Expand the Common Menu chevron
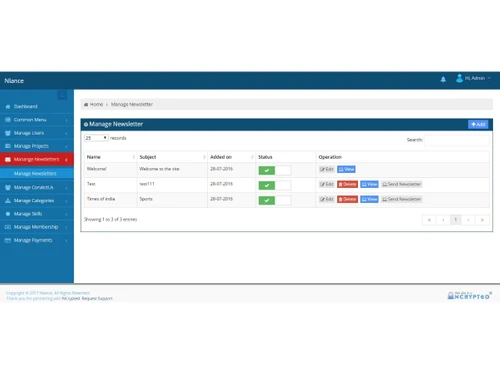Viewport: 500px width, 375px height. [x=66, y=120]
